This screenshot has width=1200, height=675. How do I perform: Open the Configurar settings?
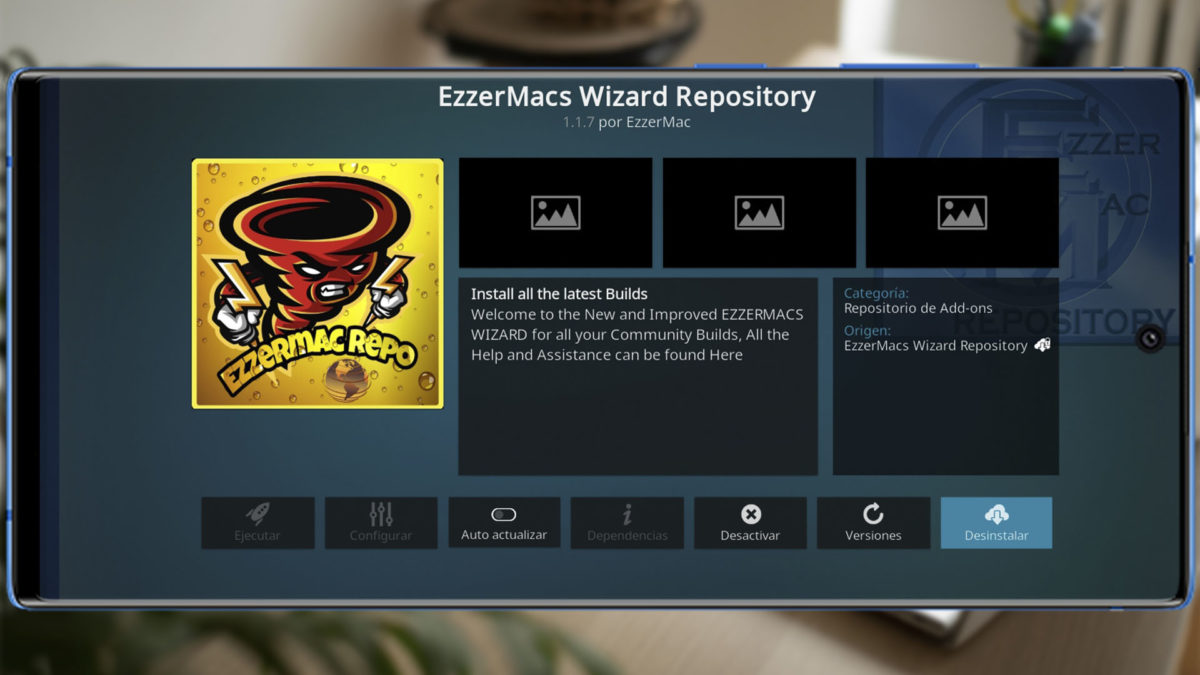[x=381, y=523]
